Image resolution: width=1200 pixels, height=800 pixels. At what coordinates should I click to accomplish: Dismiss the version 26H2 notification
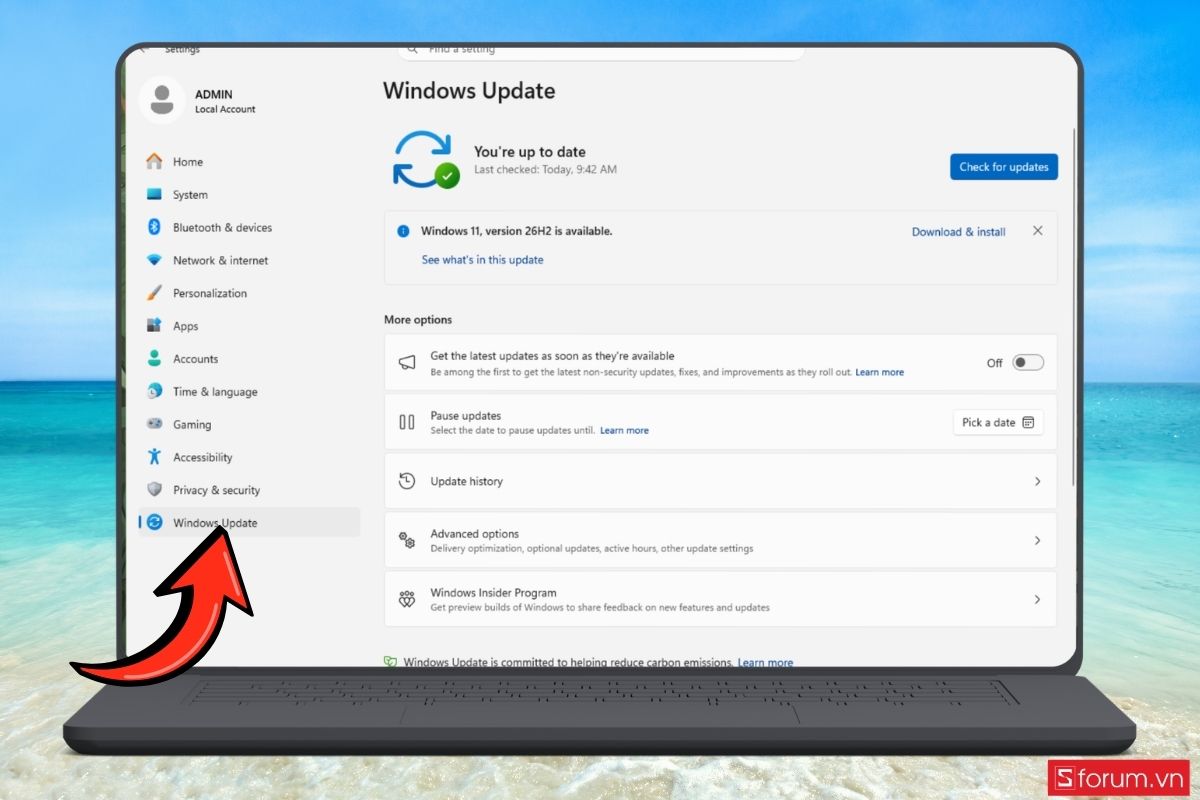coord(1038,231)
